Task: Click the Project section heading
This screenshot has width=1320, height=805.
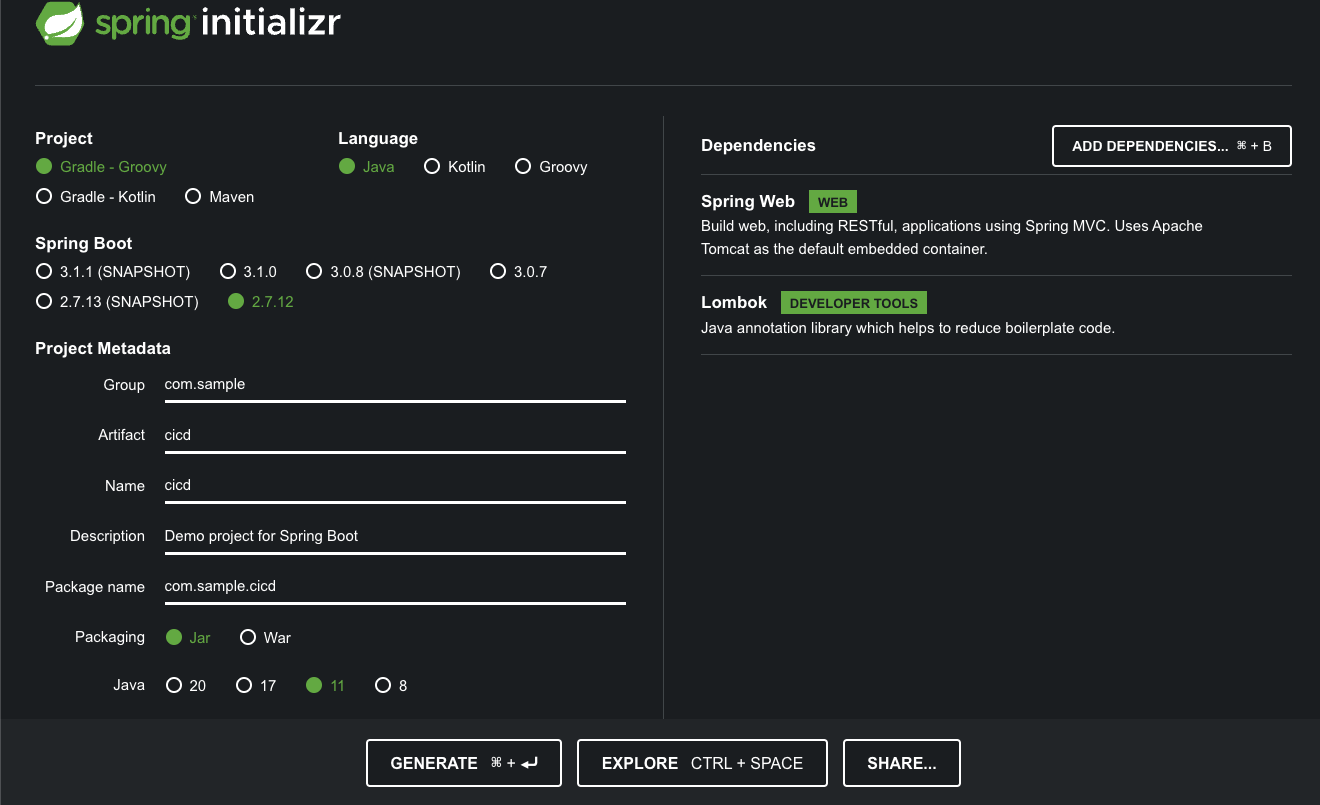Action: click(64, 139)
